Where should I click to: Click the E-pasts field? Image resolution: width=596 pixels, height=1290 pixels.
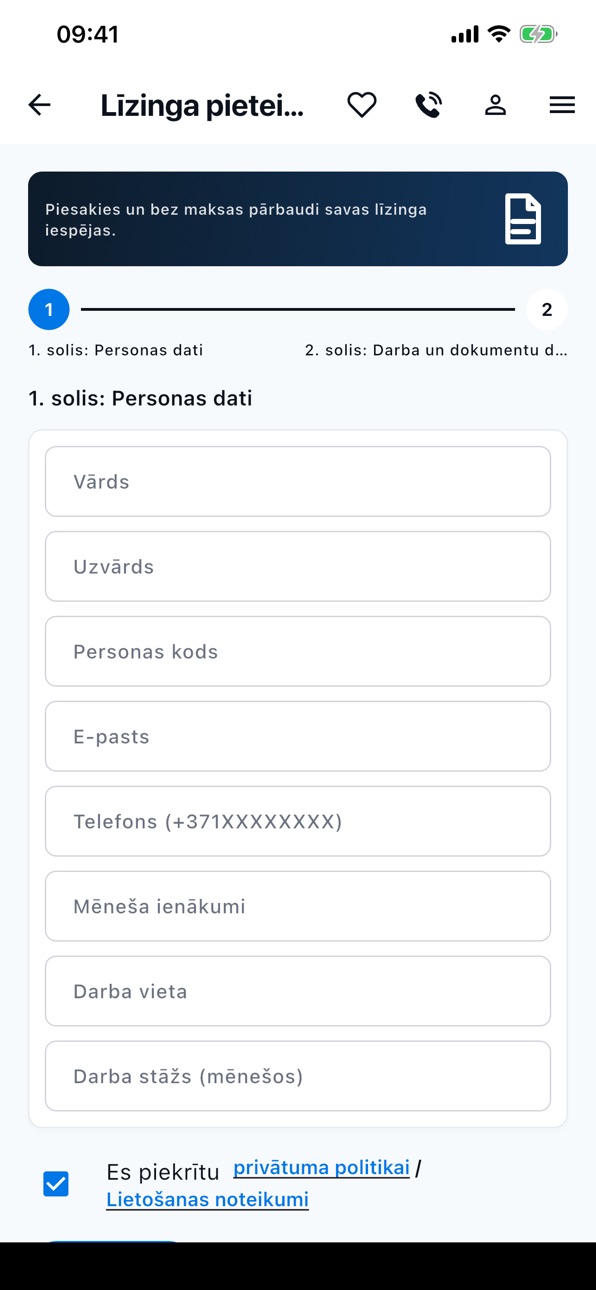click(298, 736)
